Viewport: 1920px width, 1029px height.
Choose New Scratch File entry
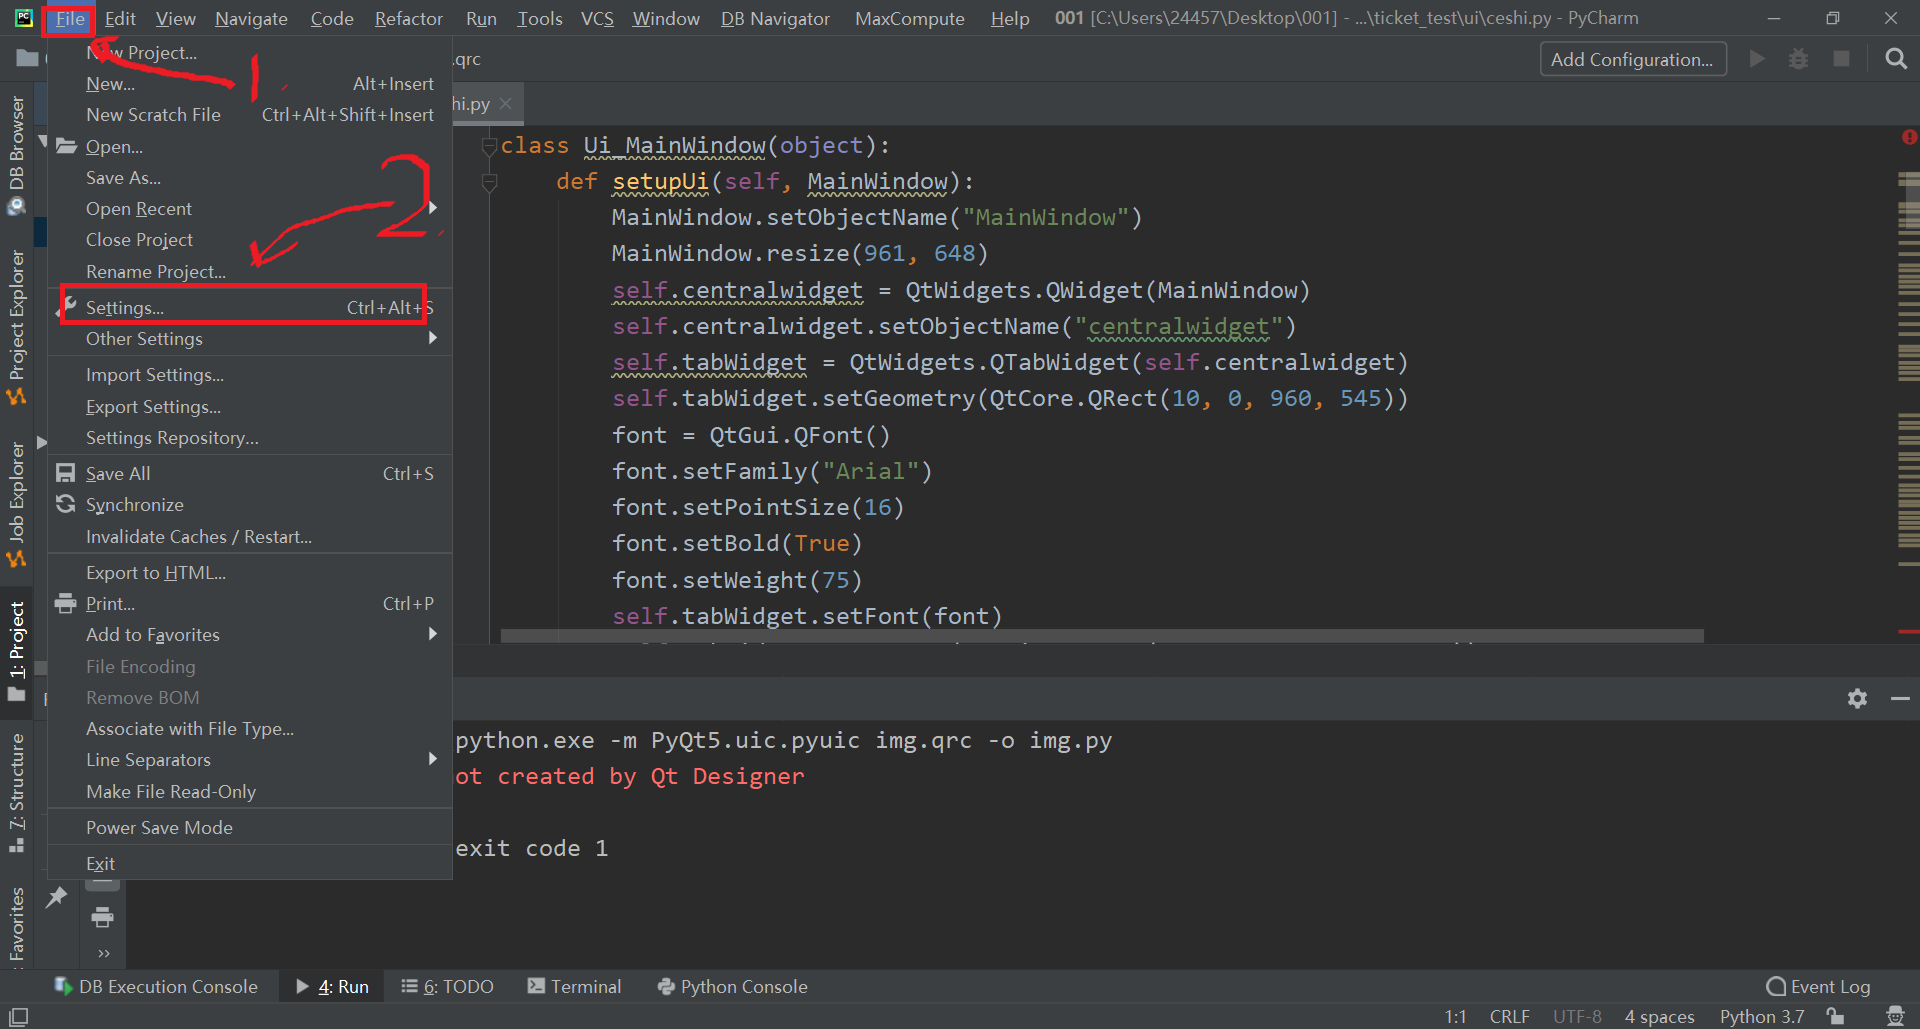point(250,115)
